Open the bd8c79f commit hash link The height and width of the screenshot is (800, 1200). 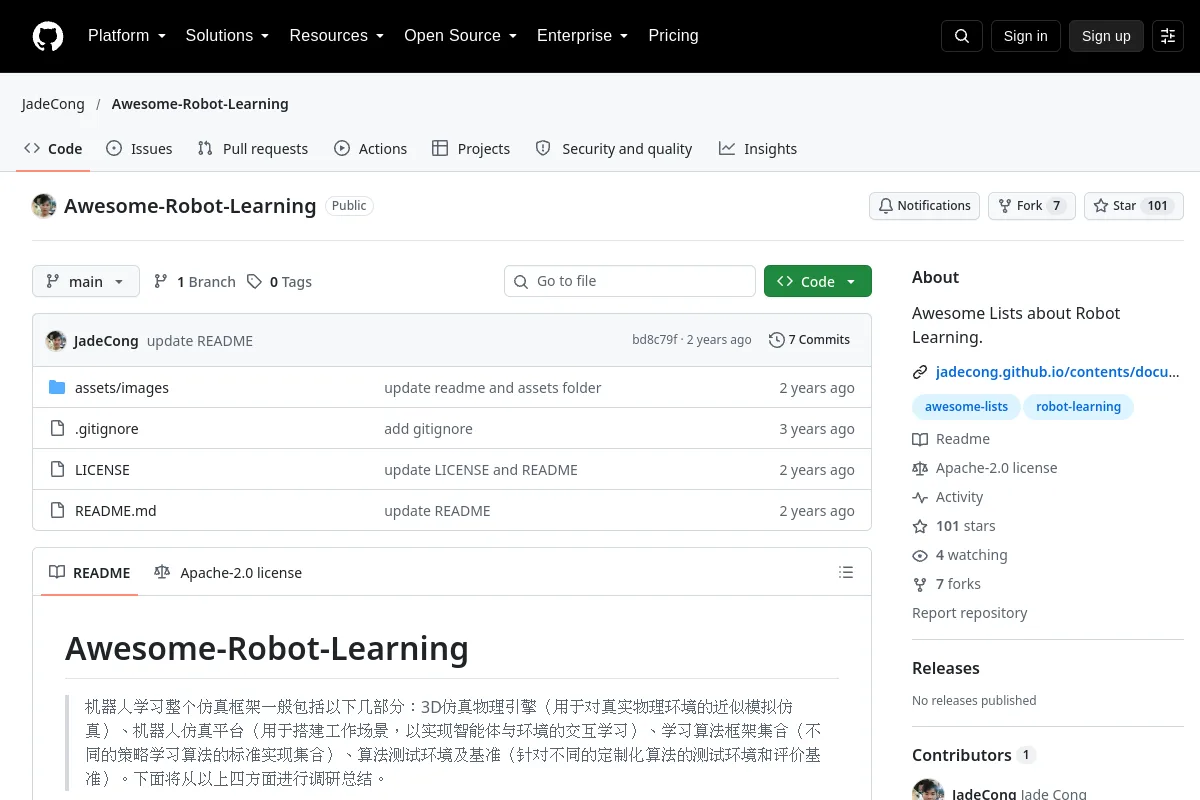click(654, 340)
